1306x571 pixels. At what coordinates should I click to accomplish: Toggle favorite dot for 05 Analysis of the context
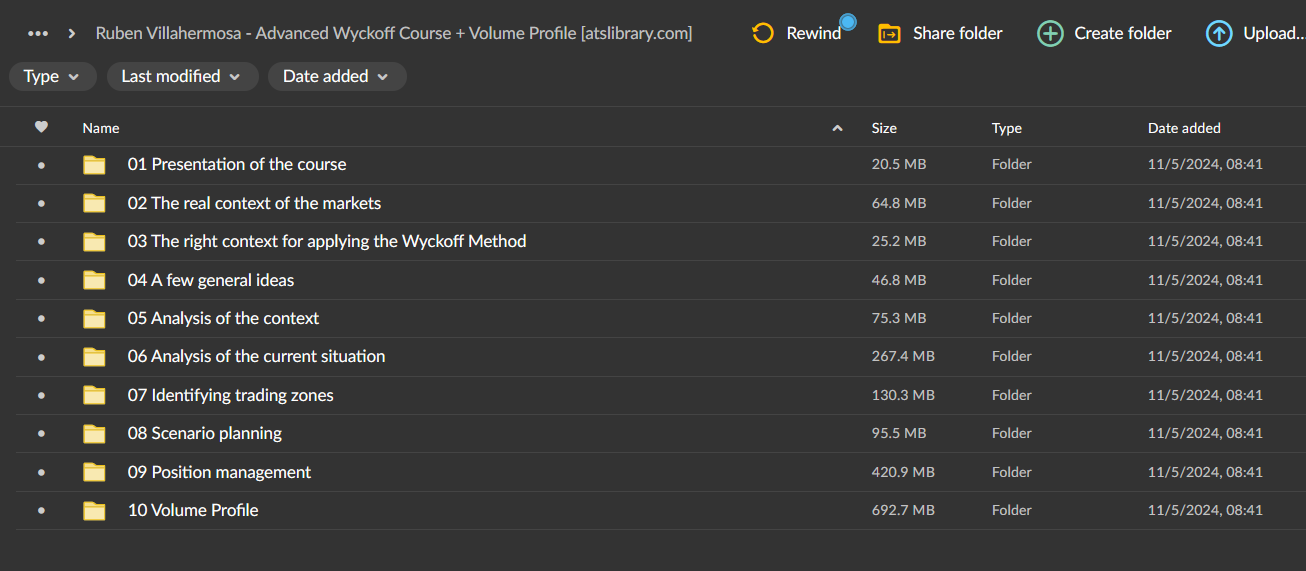coord(41,319)
